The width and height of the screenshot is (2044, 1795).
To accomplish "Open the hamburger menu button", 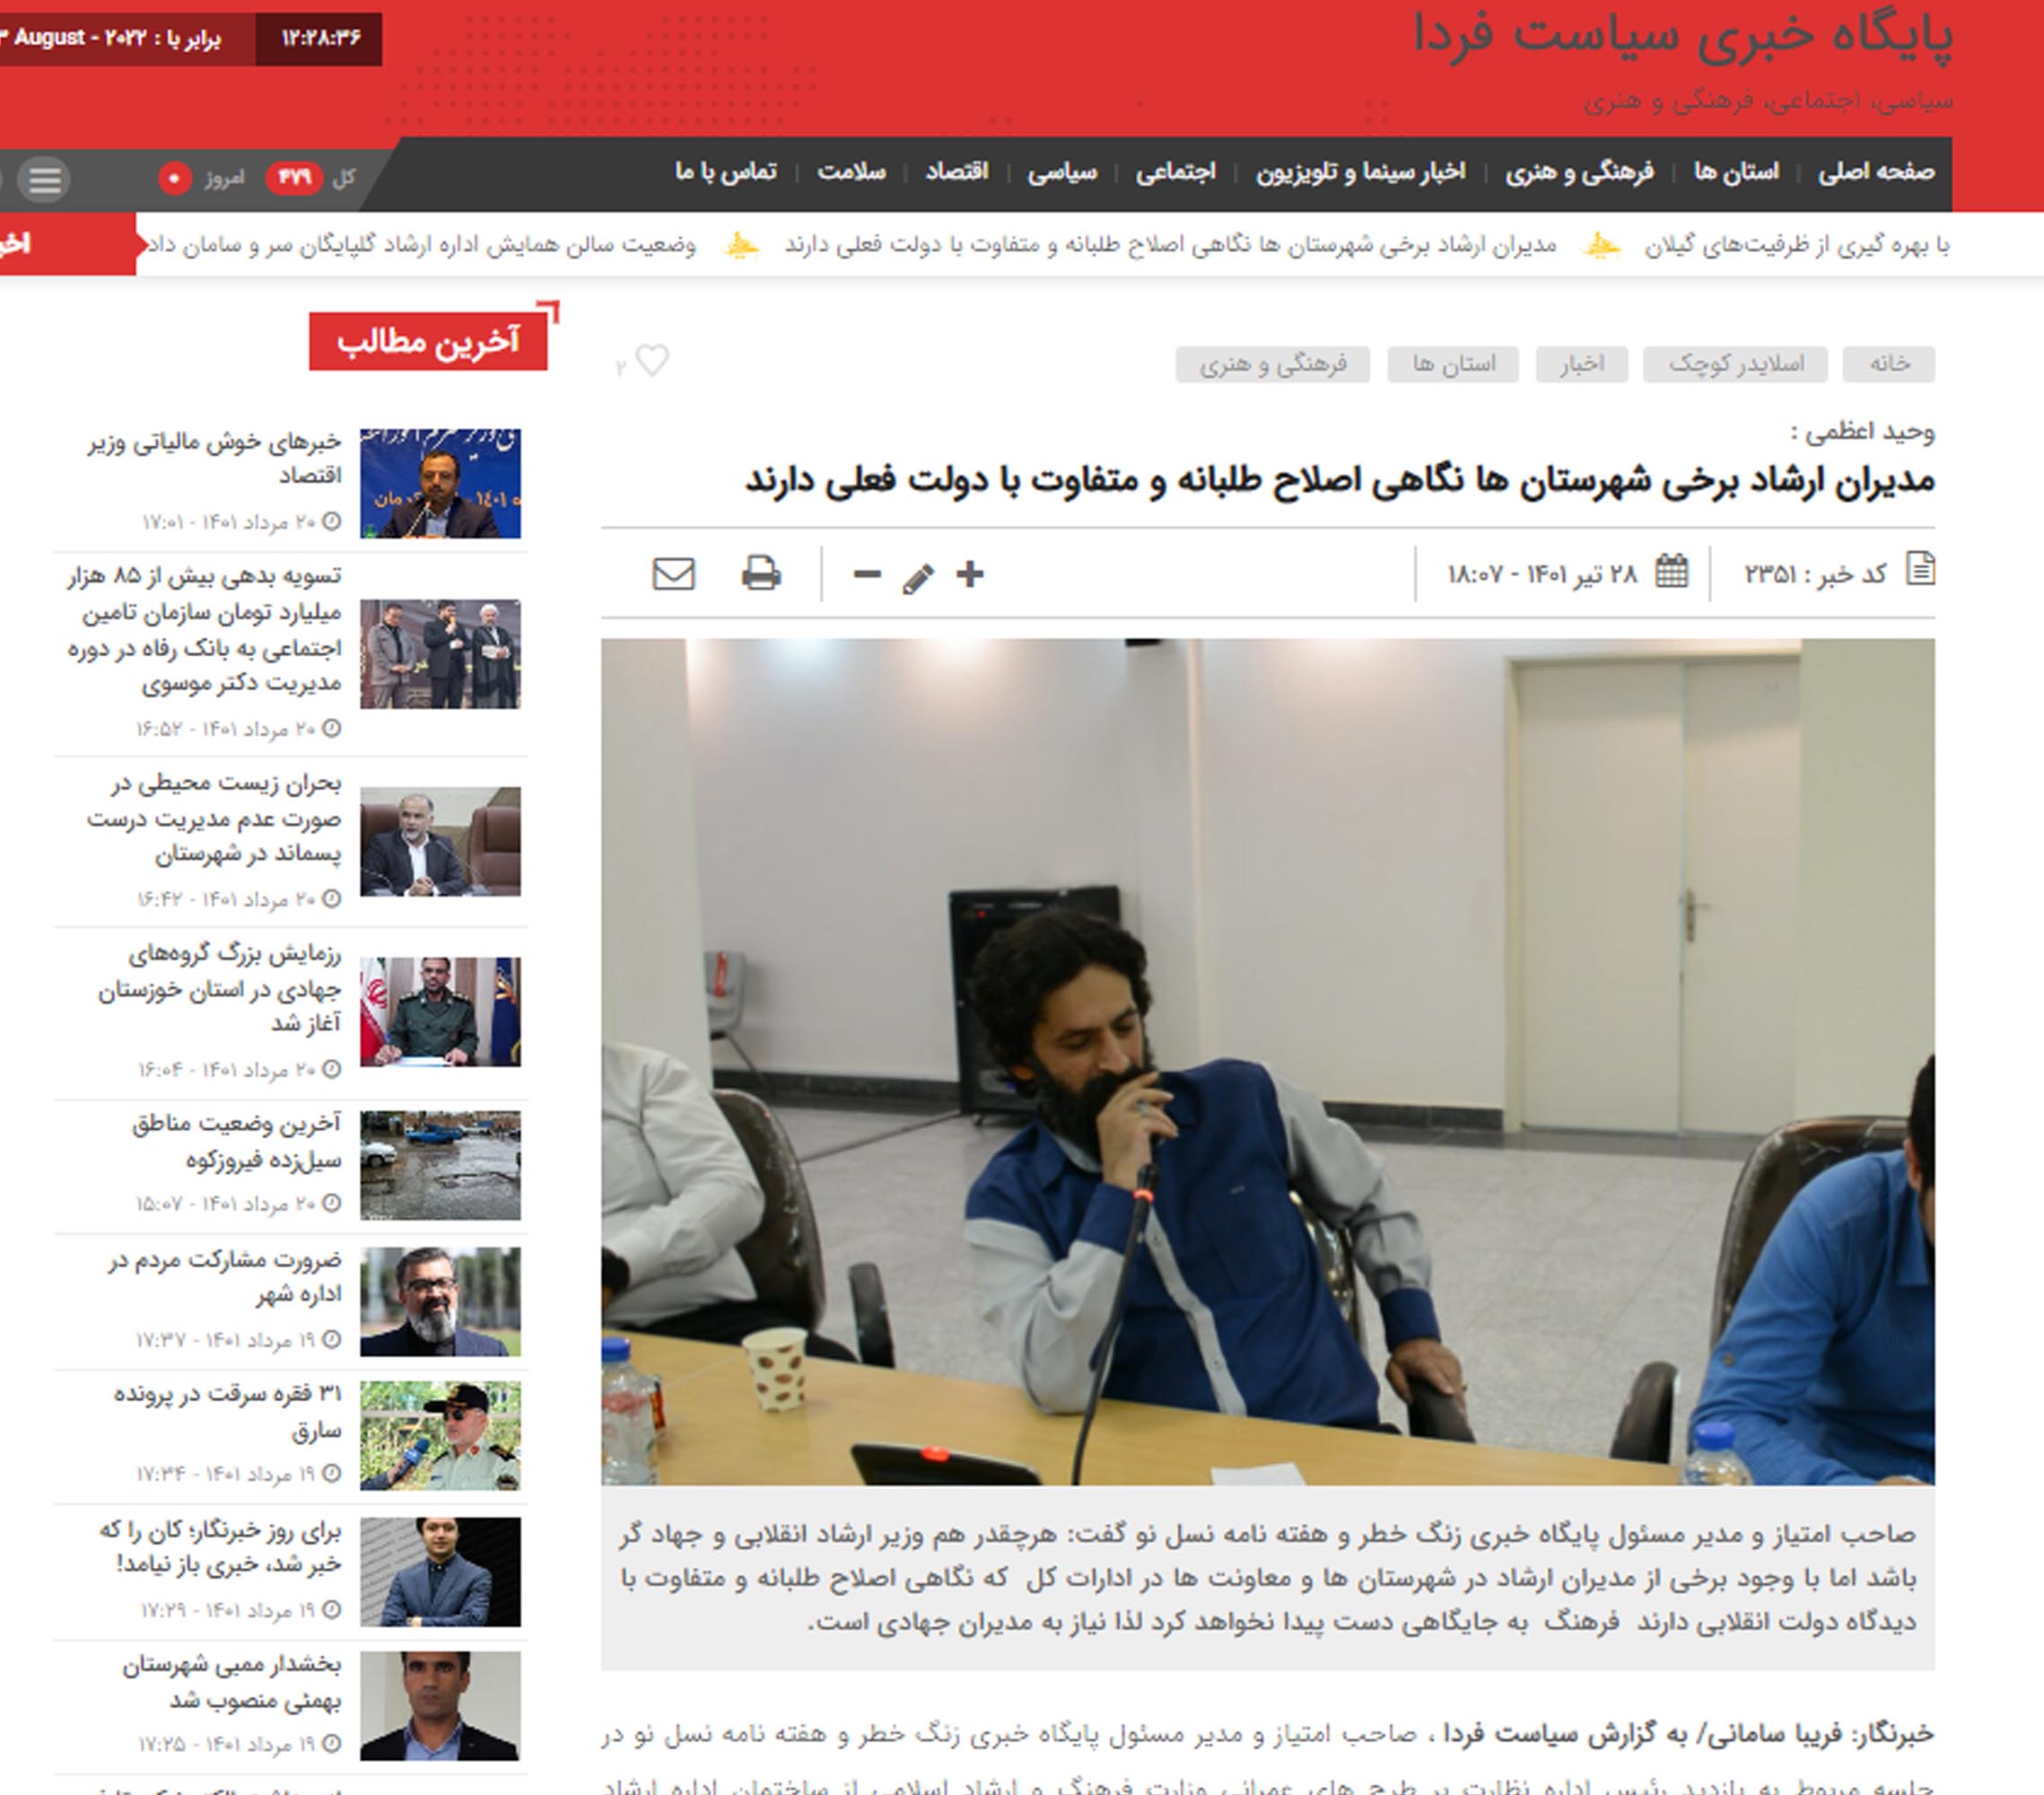I will (44, 179).
